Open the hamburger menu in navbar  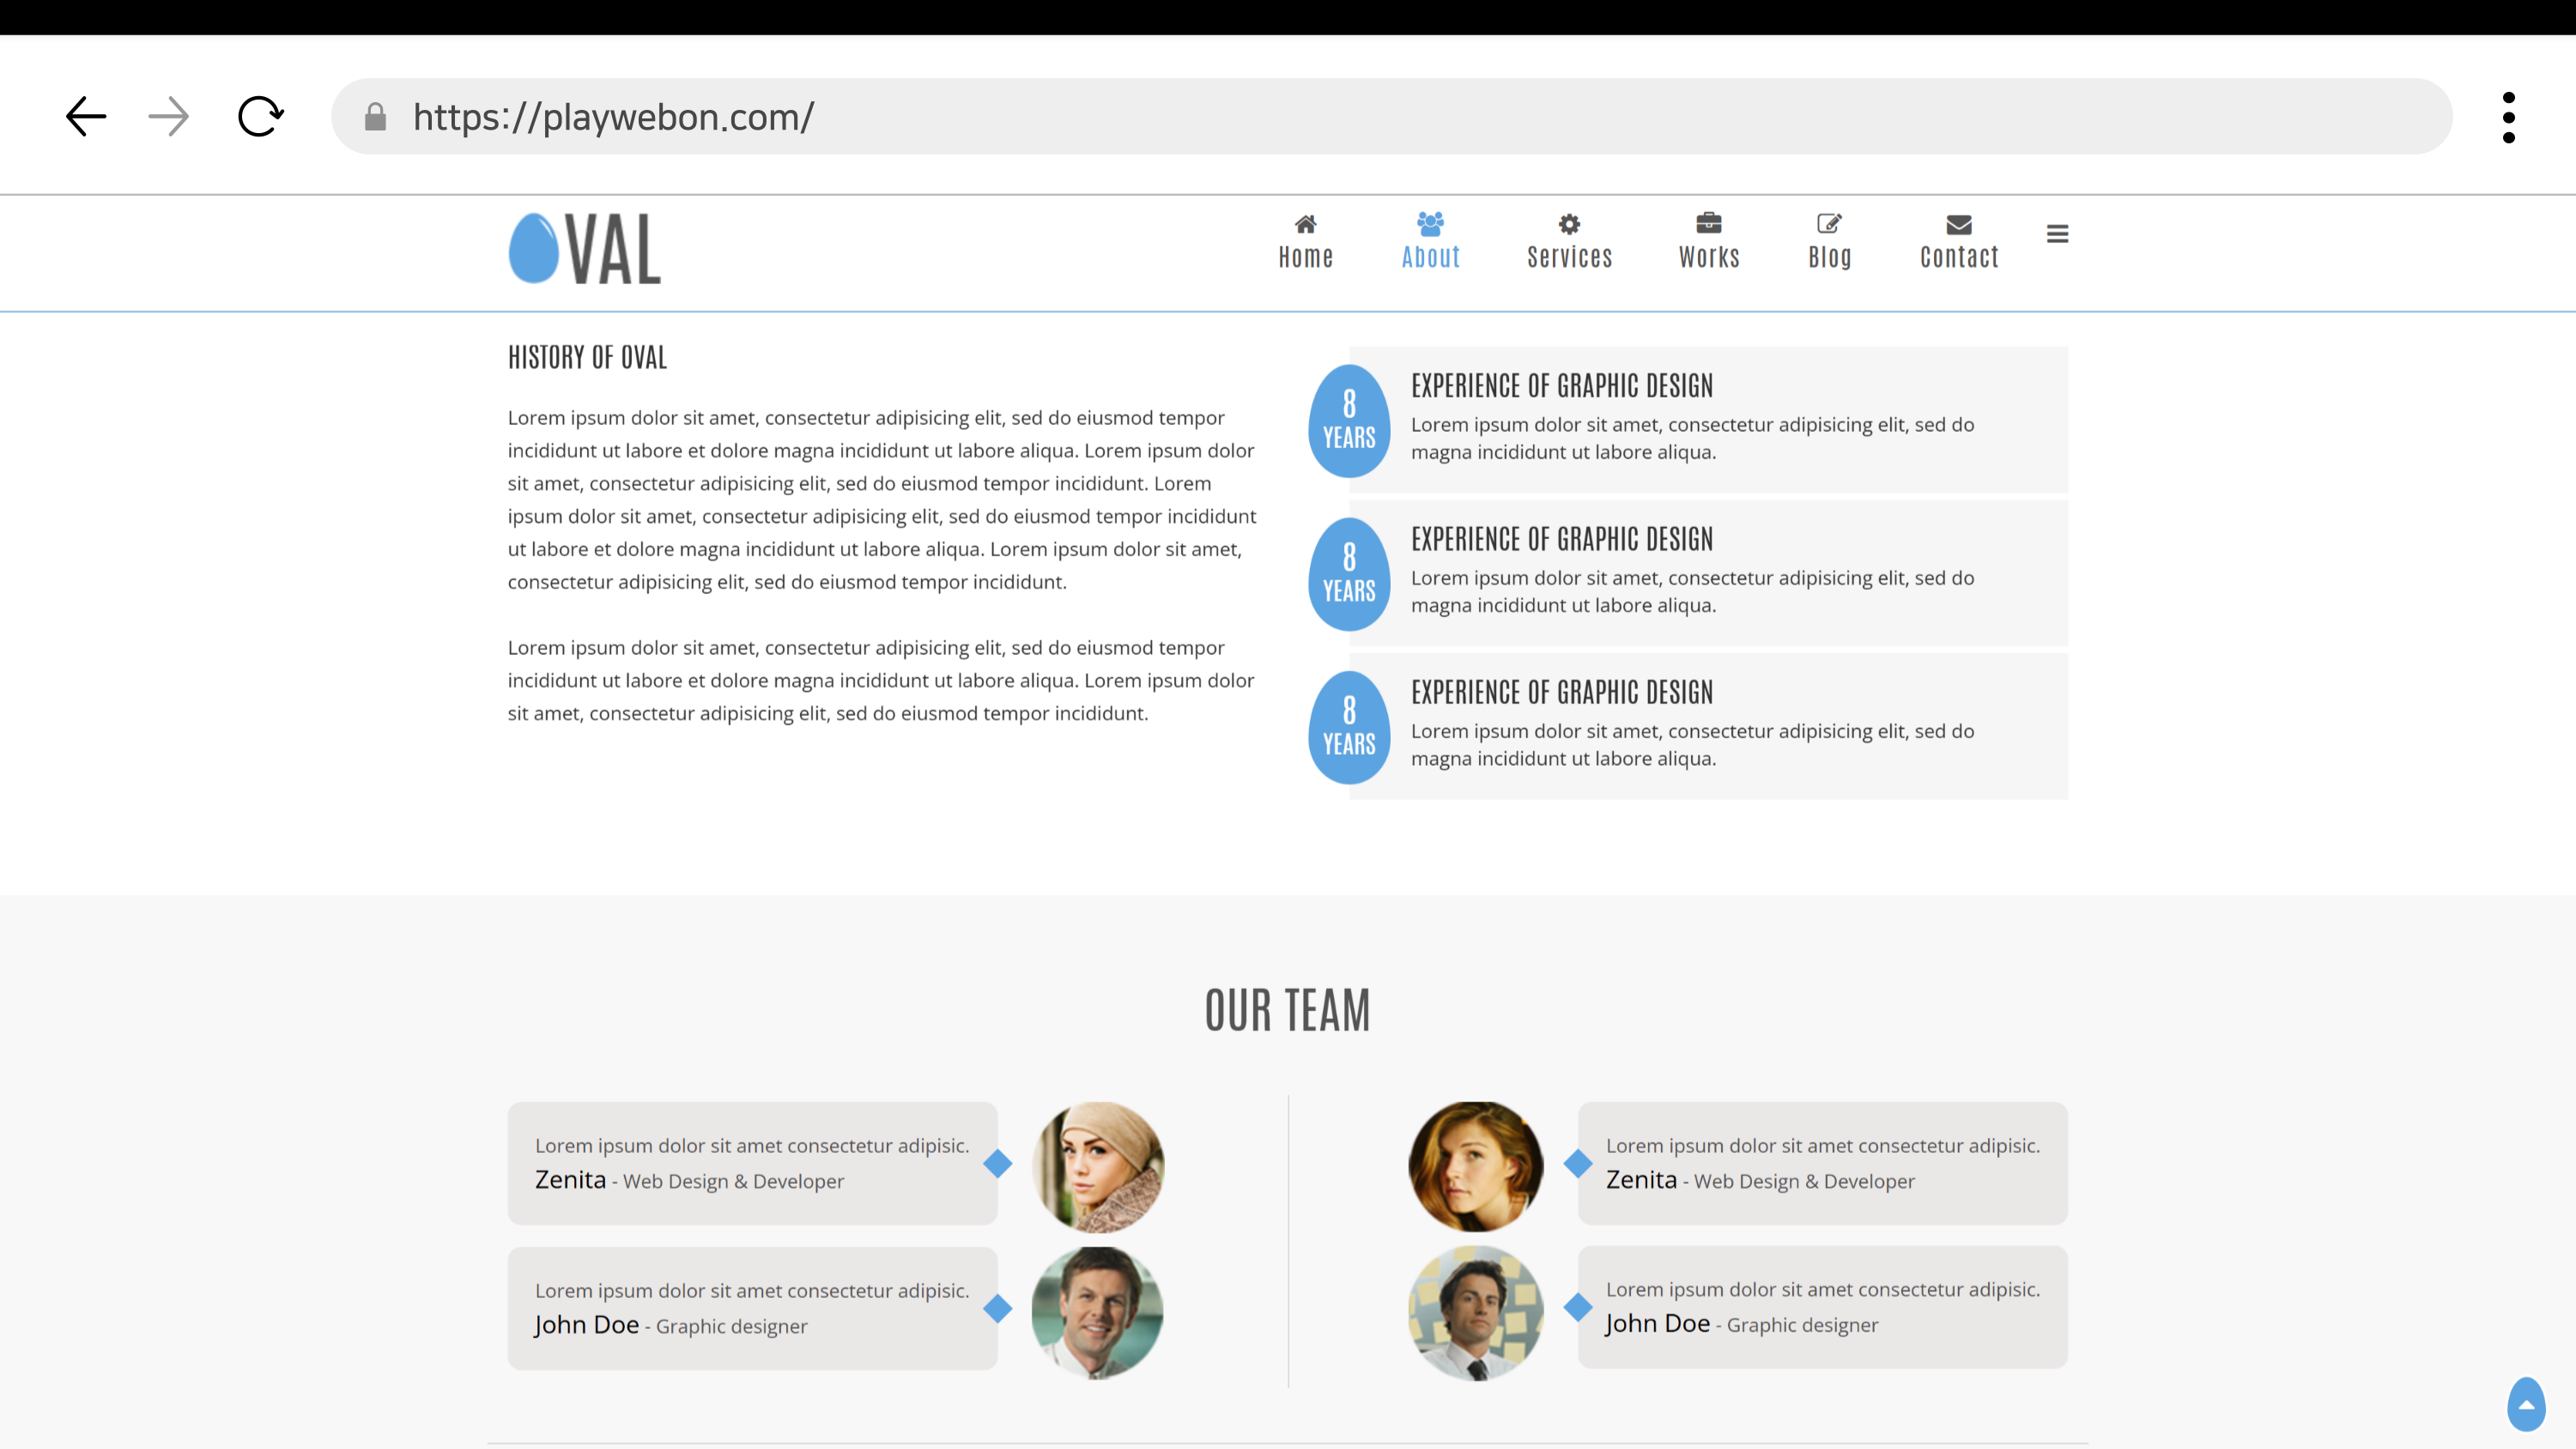coord(2057,234)
